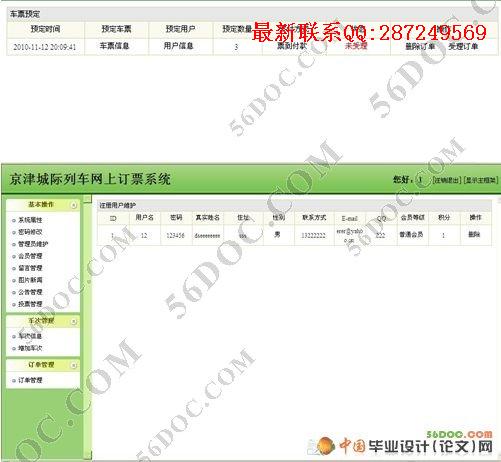Select the 普通会员 membership level cell
The width and height of the screenshot is (501, 462).
412,235
